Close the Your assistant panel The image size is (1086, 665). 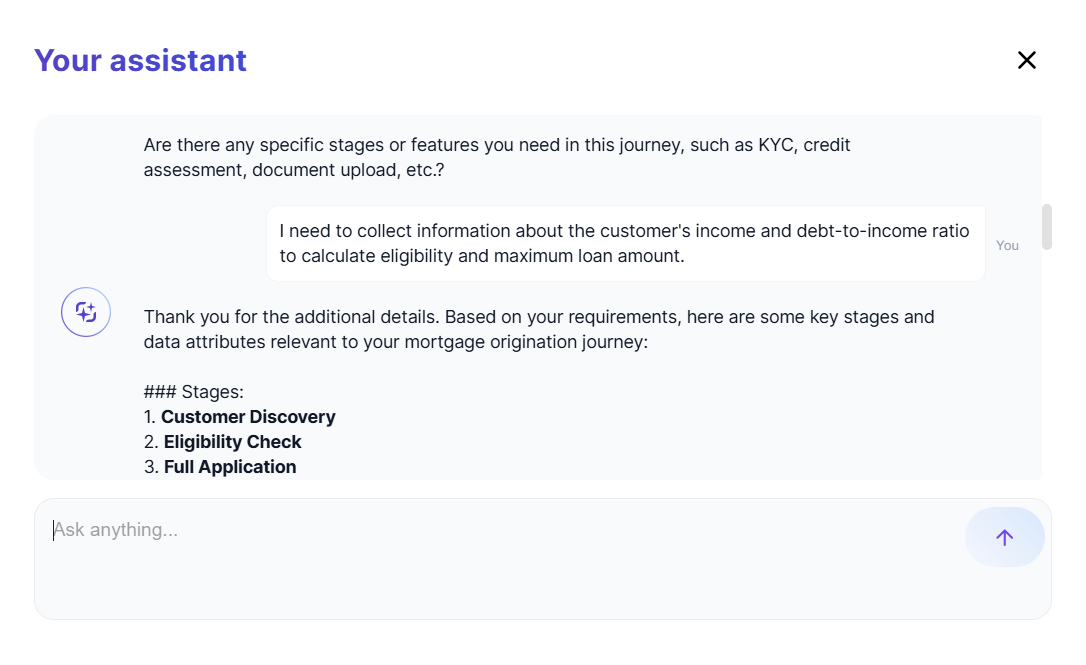[1026, 60]
